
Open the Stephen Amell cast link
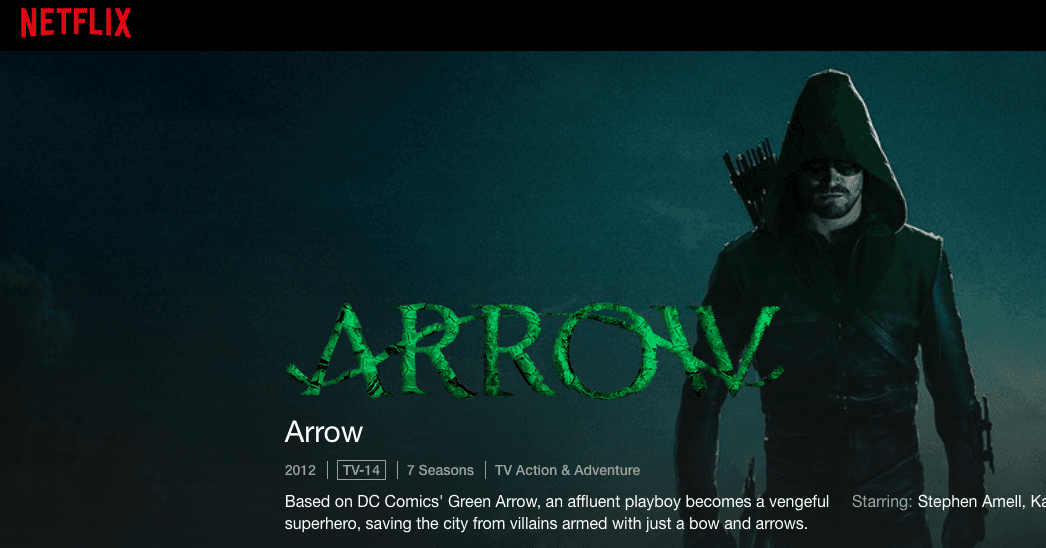coord(970,501)
